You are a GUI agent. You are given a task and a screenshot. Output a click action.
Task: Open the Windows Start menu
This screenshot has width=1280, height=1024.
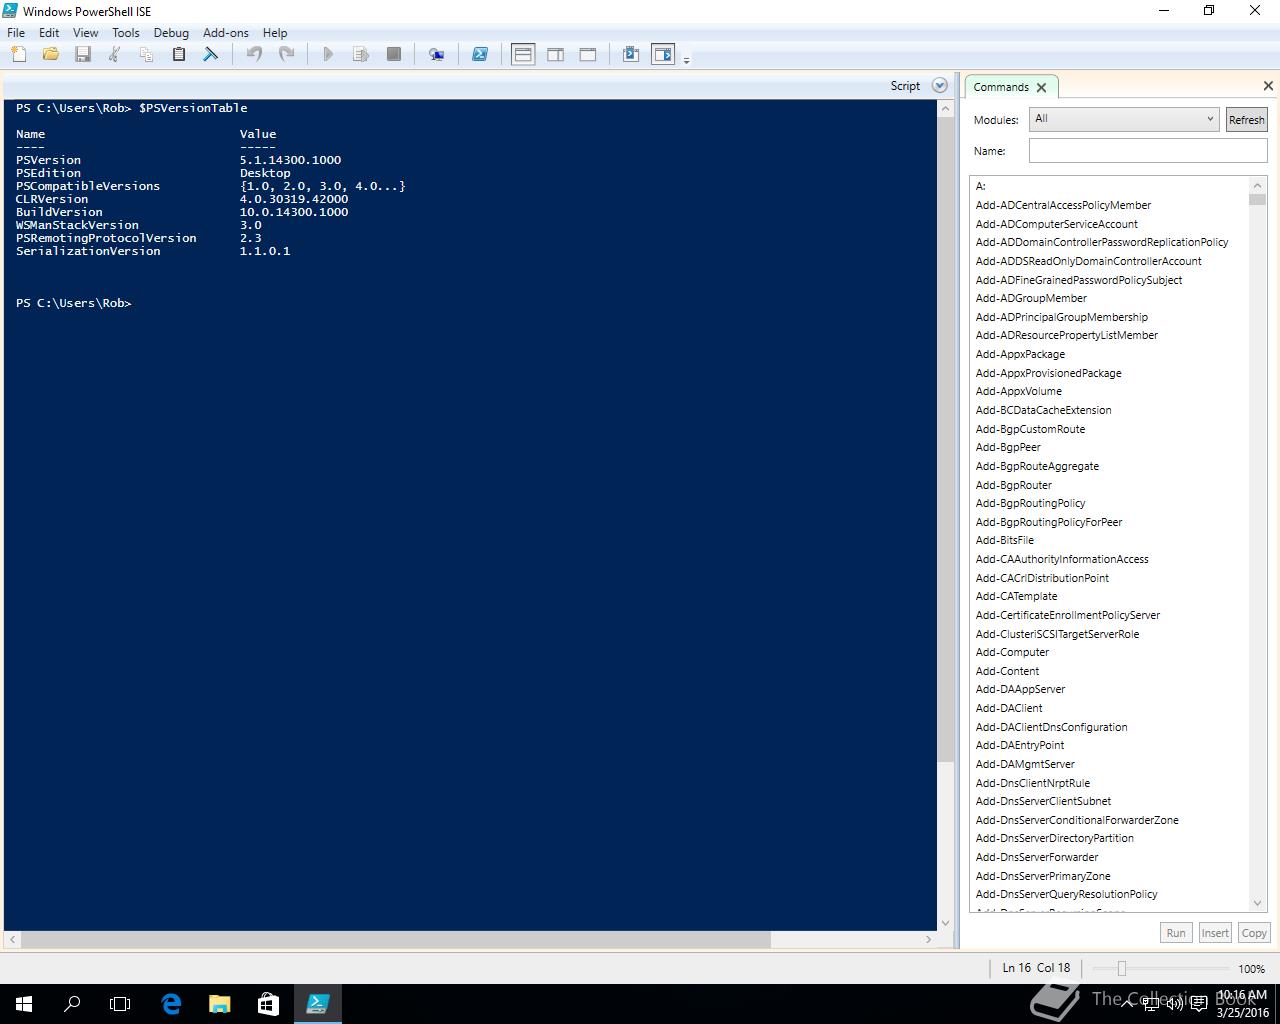[x=24, y=1004]
